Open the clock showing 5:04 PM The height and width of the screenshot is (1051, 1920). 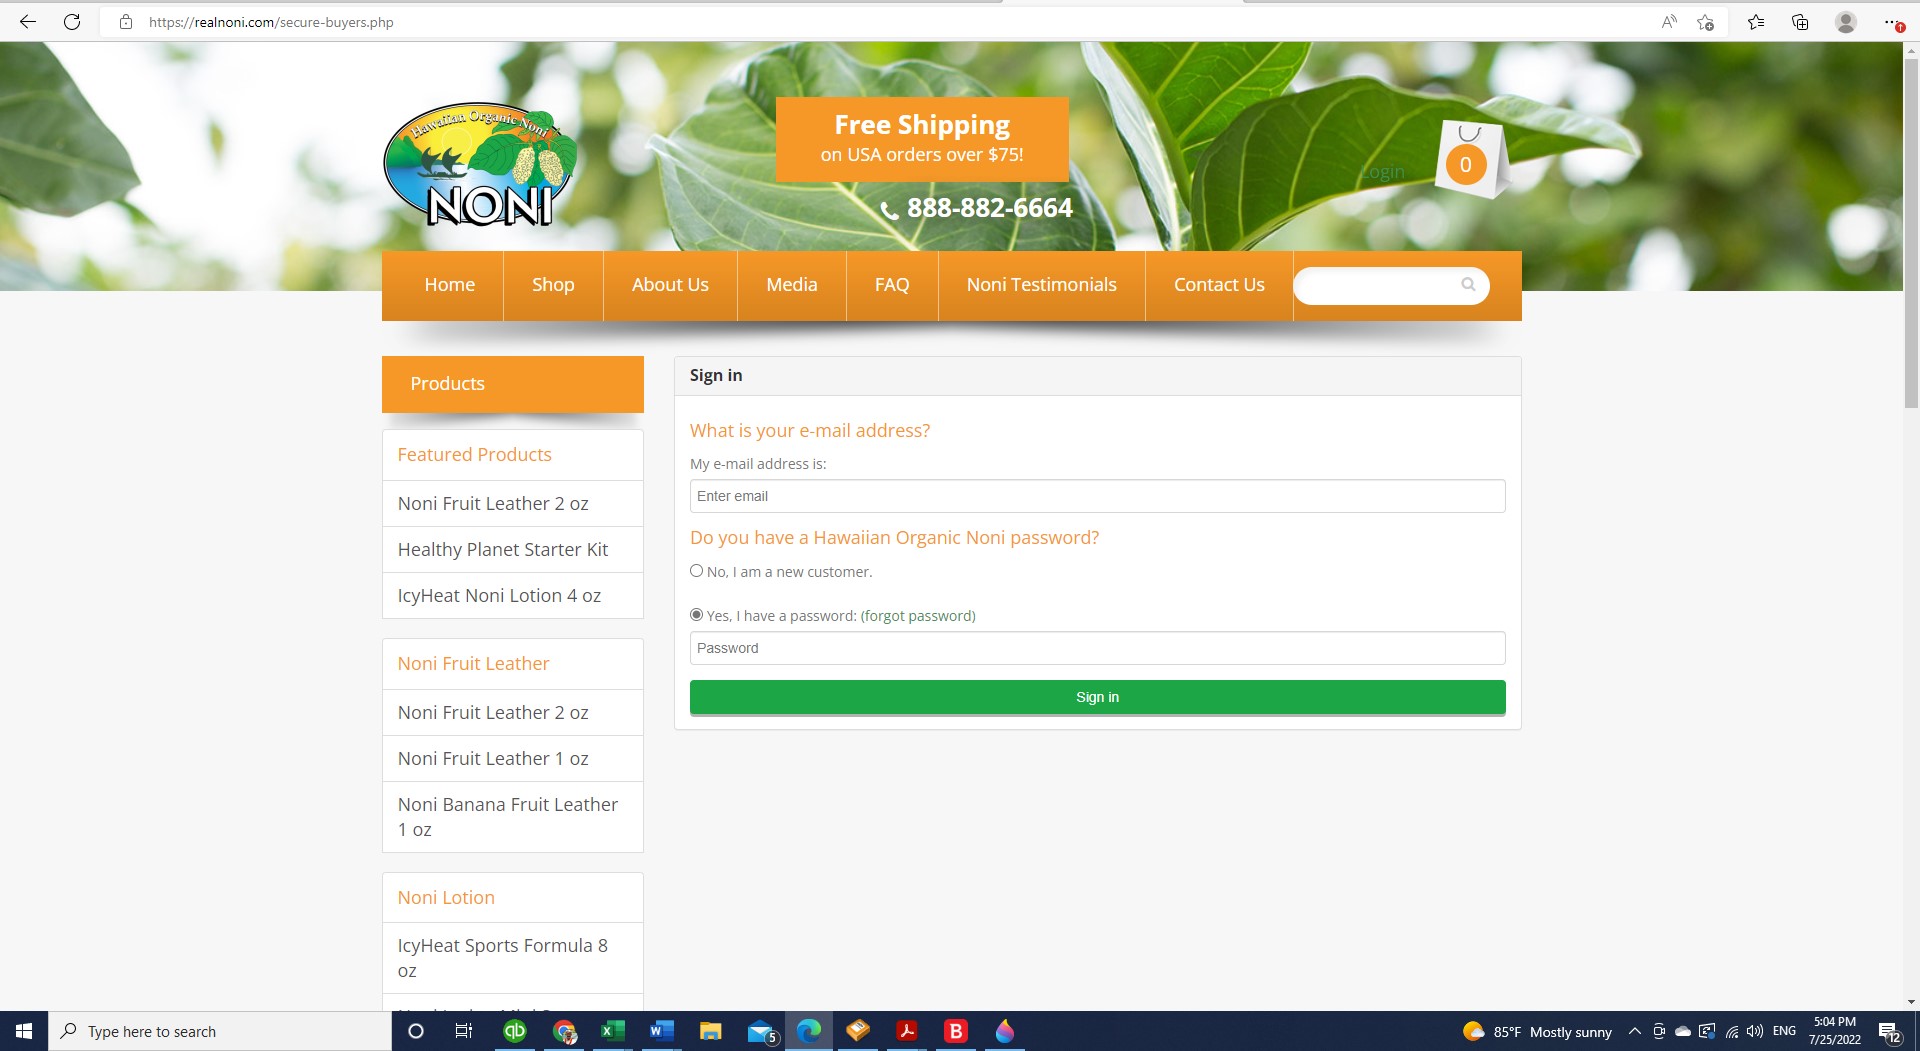coord(1834,1031)
